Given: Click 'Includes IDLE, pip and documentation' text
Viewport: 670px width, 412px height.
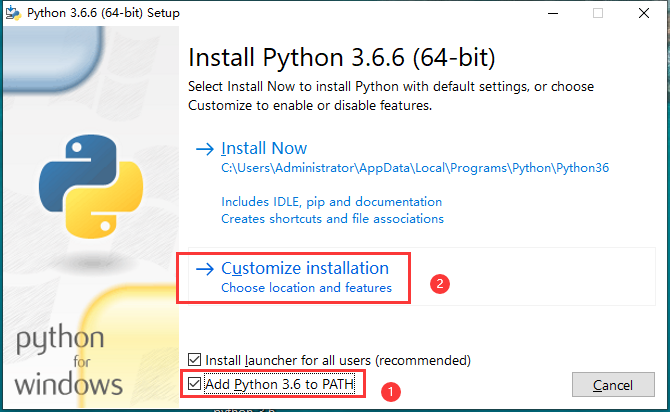Looking at the screenshot, I should [332, 202].
